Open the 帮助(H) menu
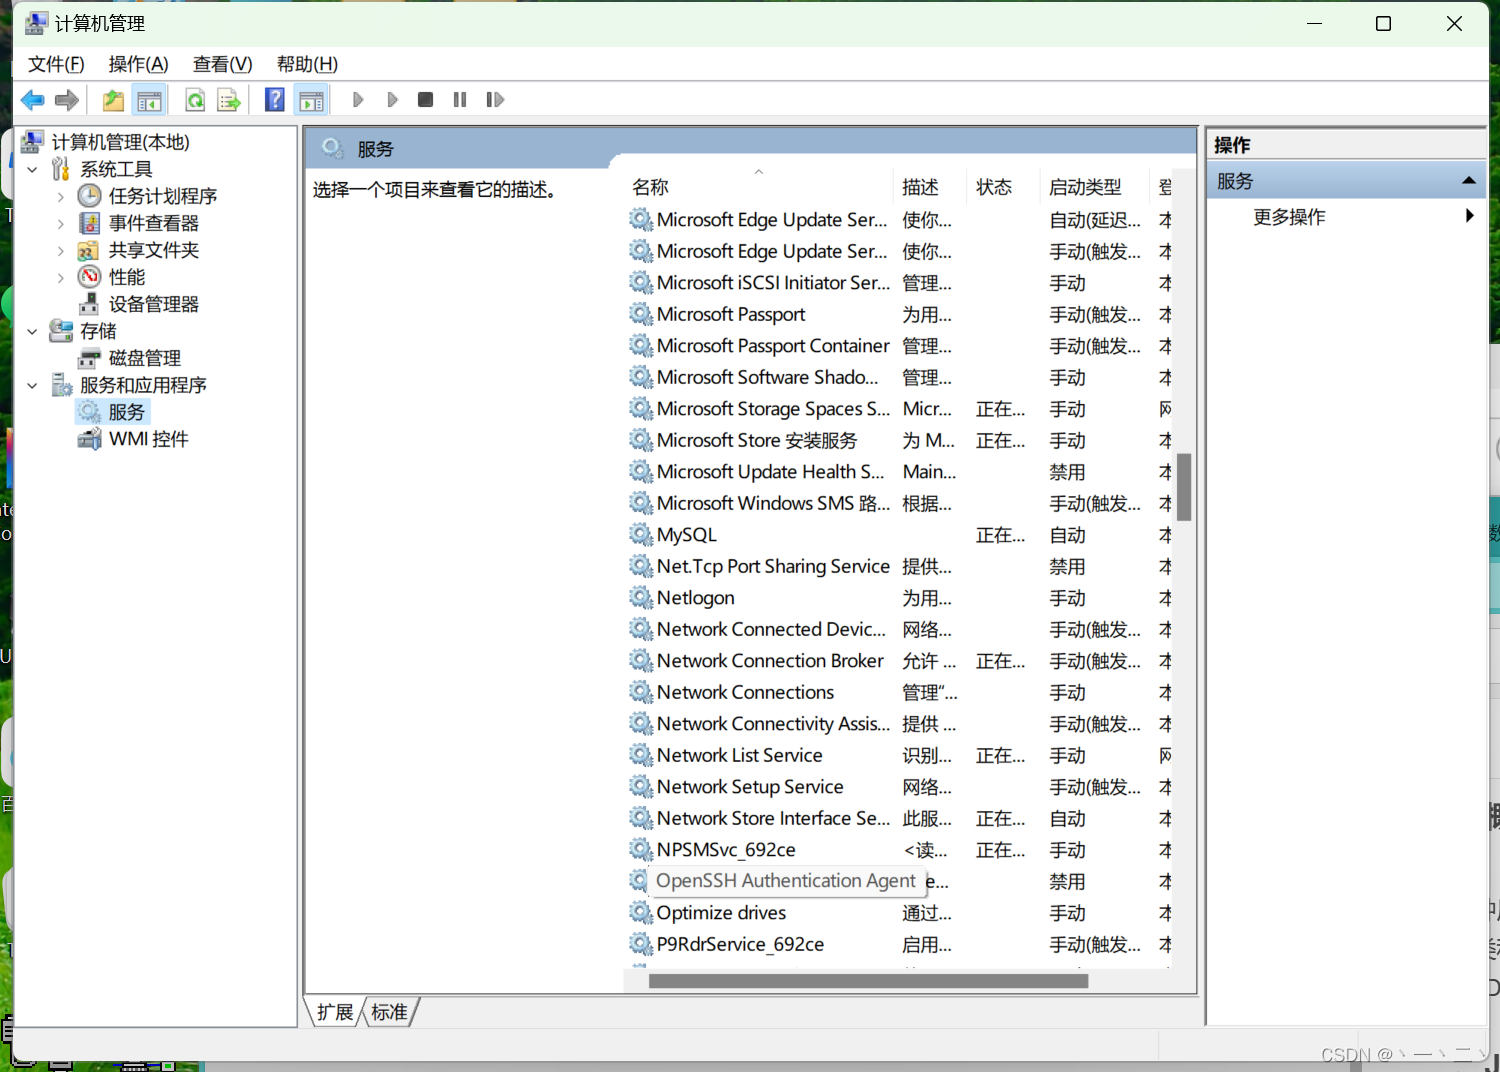The image size is (1500, 1072). pyautogui.click(x=307, y=64)
